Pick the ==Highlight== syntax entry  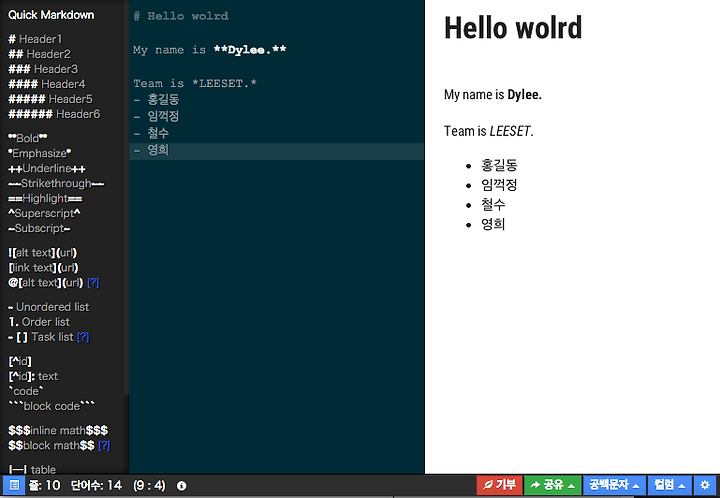pos(45,199)
